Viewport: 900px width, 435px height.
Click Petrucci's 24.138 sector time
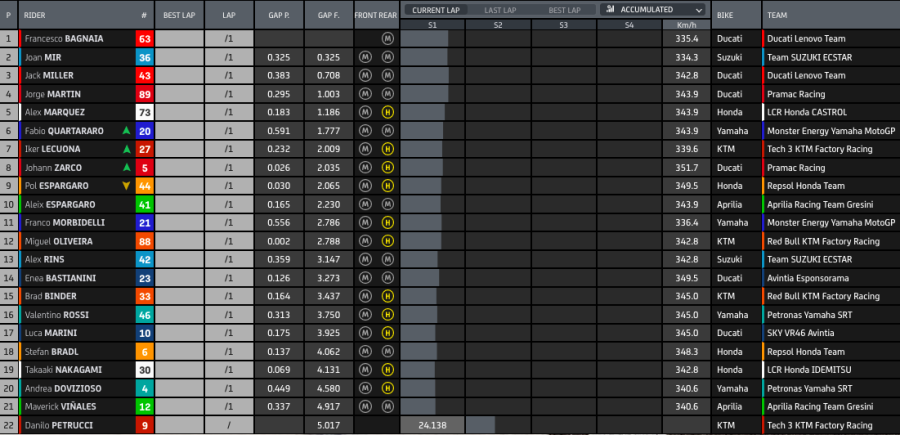tap(432, 424)
